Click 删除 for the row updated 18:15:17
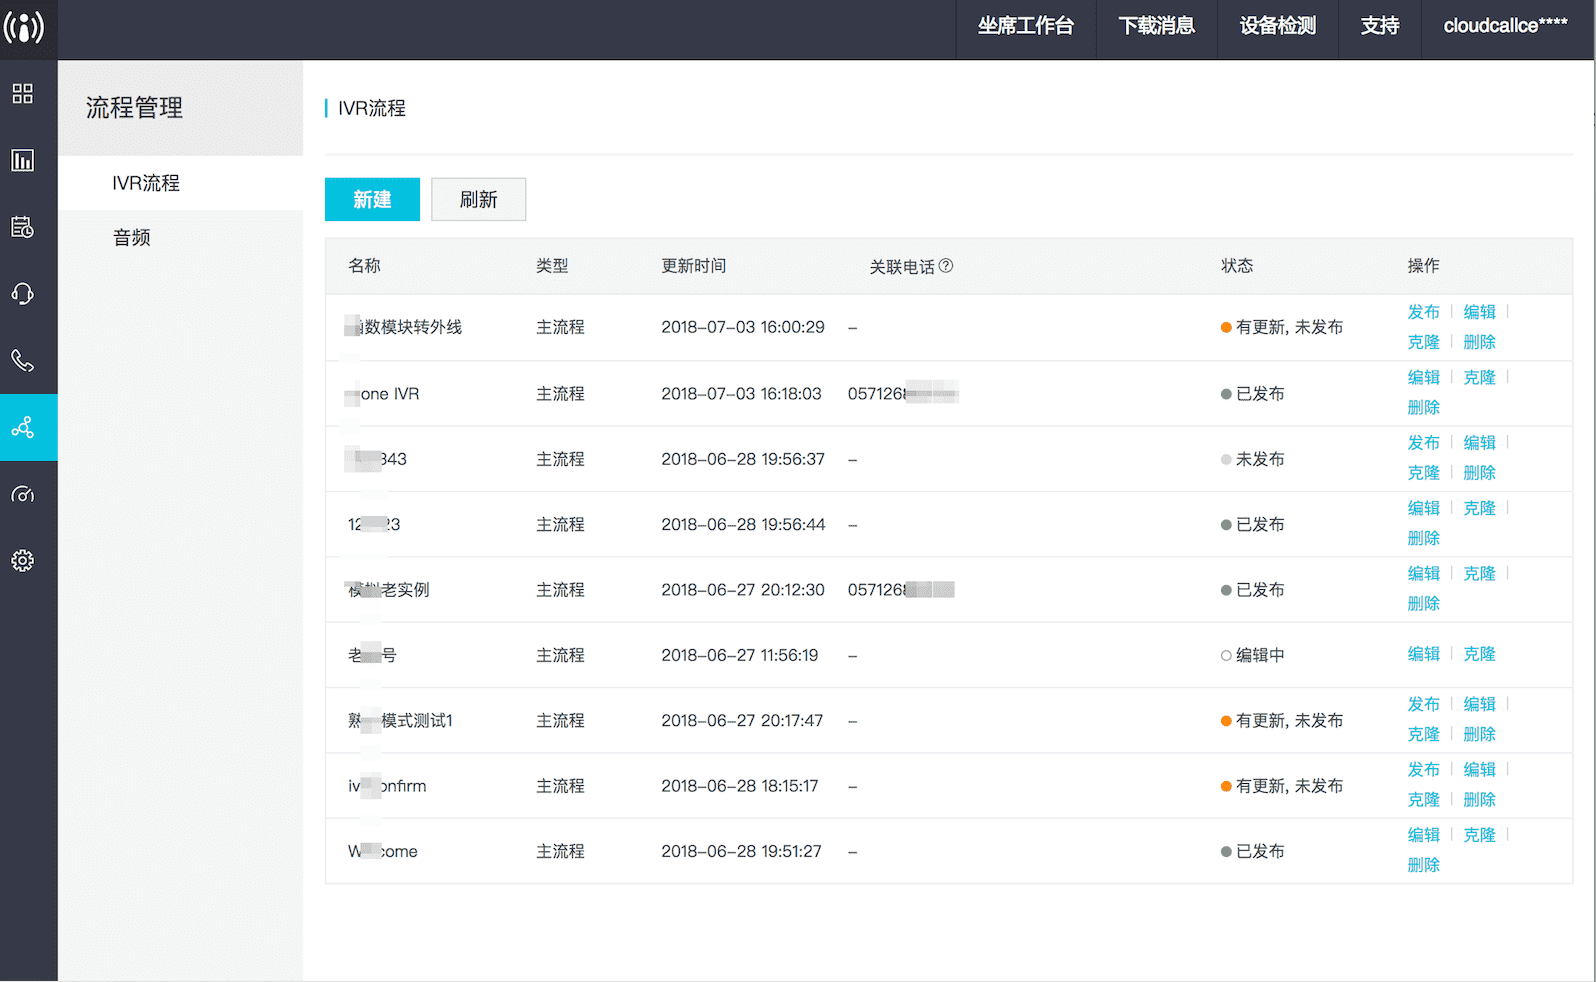The width and height of the screenshot is (1596, 982). [1480, 799]
